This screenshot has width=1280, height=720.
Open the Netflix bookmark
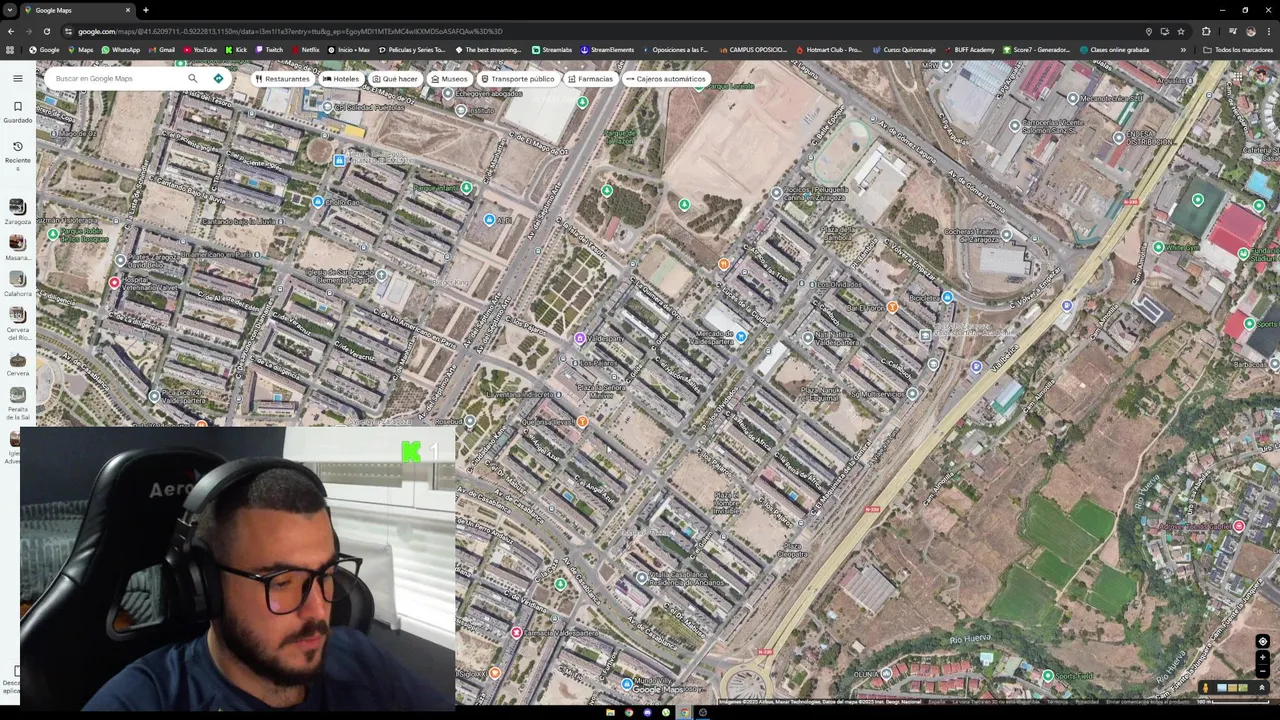pos(305,50)
